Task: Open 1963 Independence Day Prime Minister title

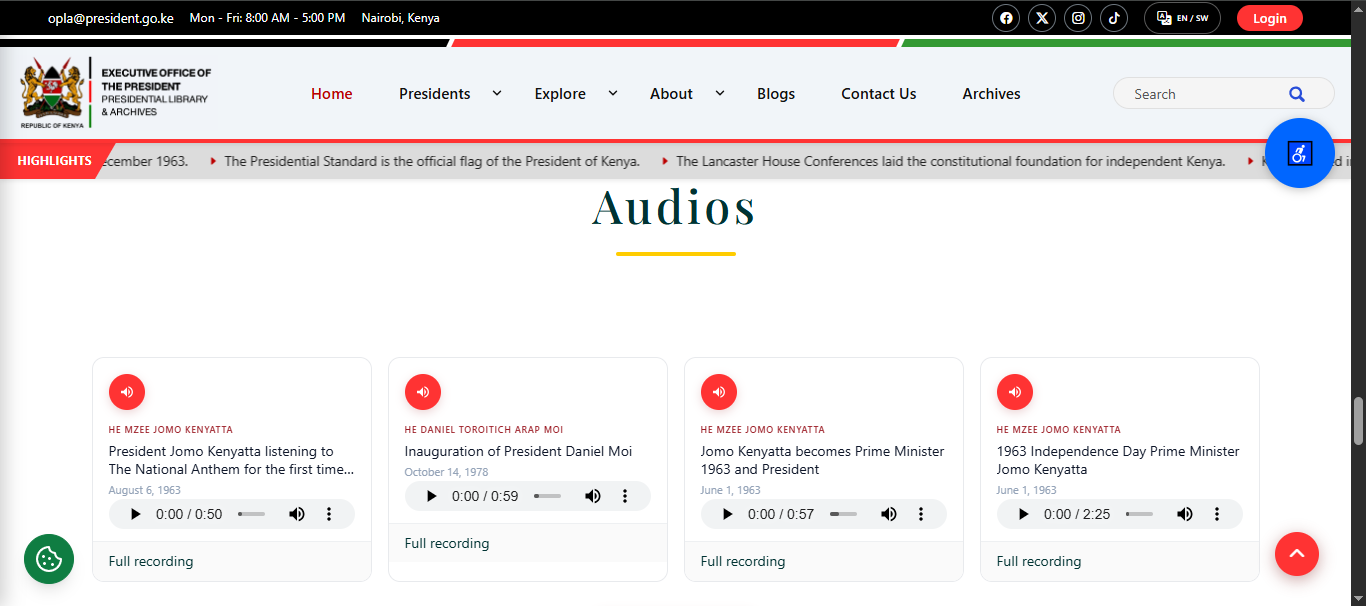Action: (1118, 460)
